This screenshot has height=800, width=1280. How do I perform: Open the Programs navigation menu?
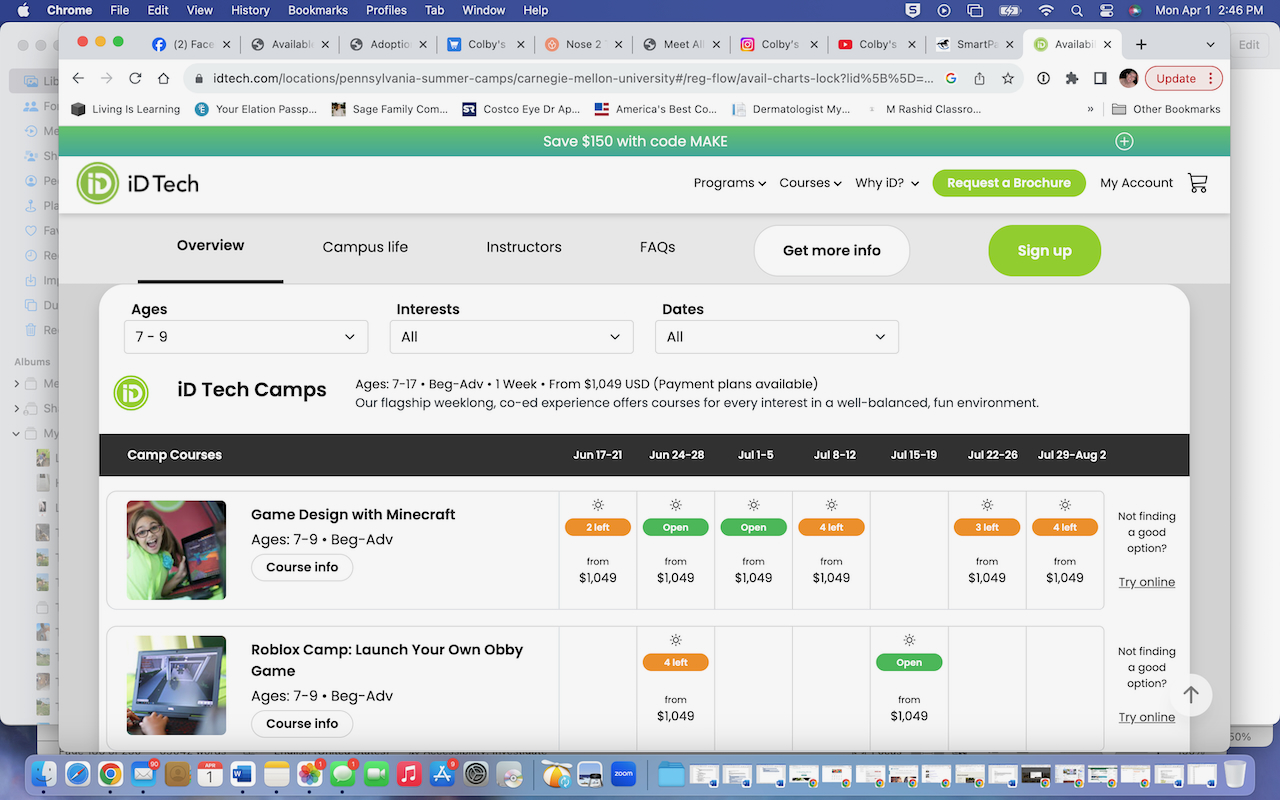(729, 183)
